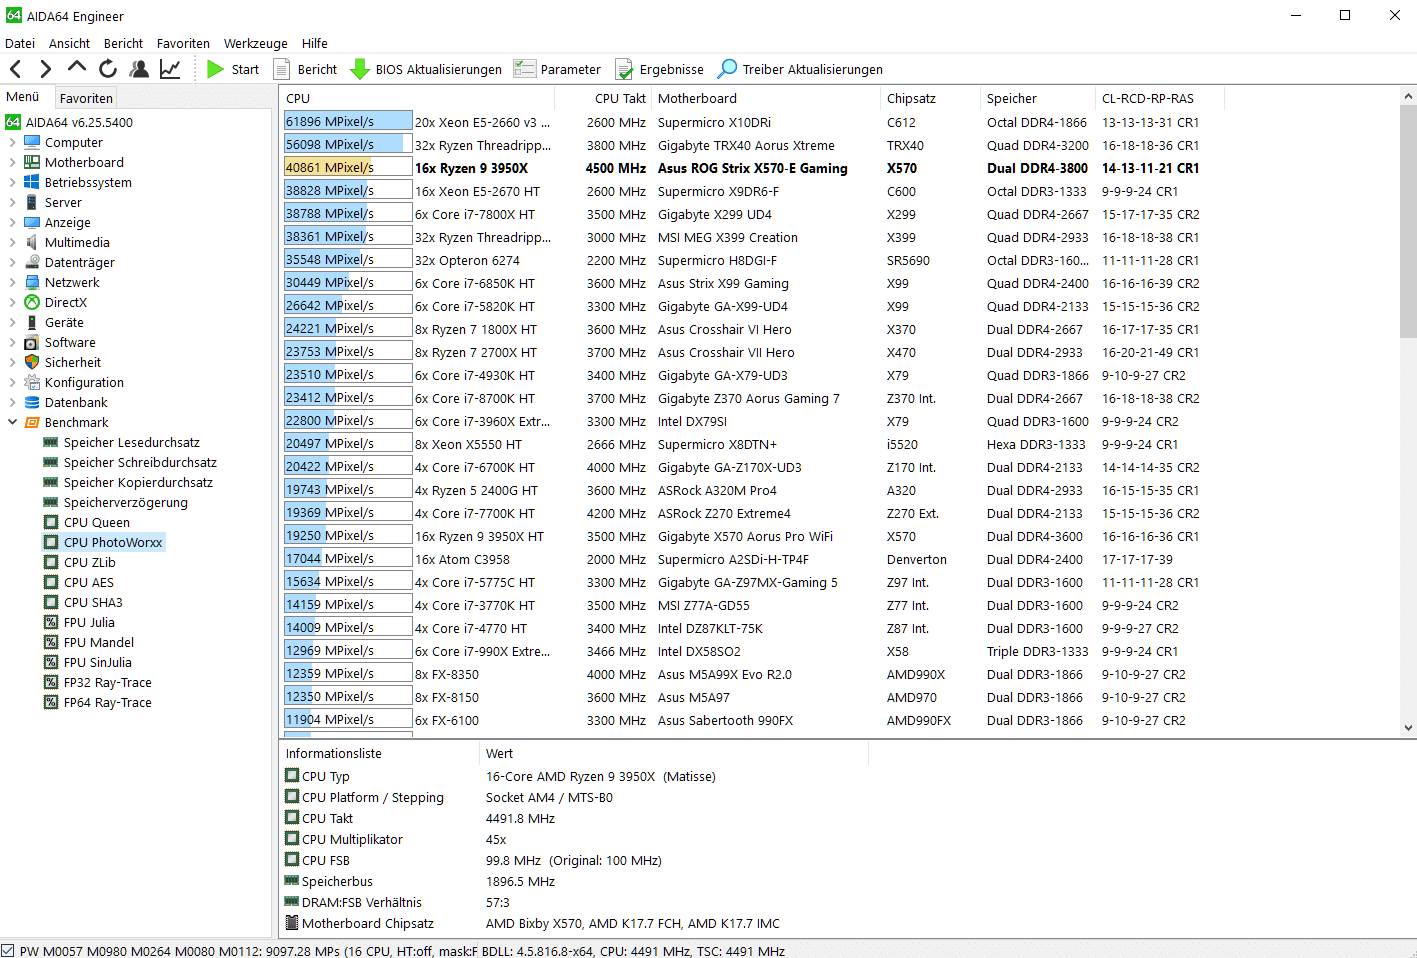1417x958 pixels.
Task: Open the Ansicht menu
Action: (69, 43)
